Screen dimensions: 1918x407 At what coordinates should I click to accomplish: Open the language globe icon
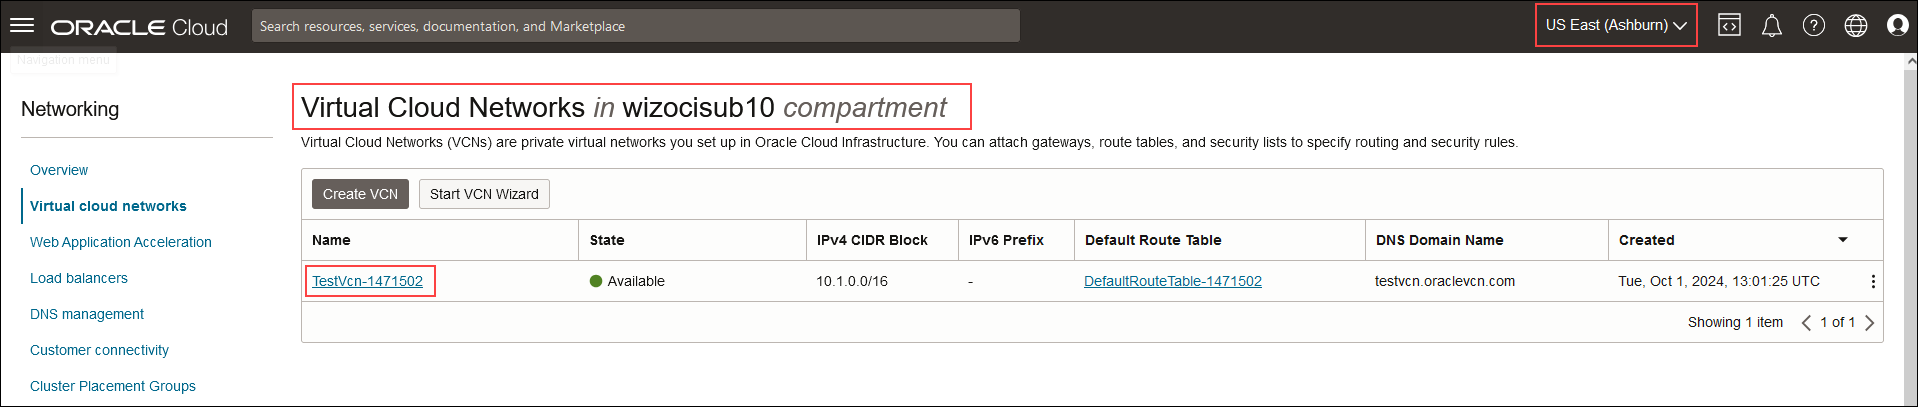coord(1855,26)
